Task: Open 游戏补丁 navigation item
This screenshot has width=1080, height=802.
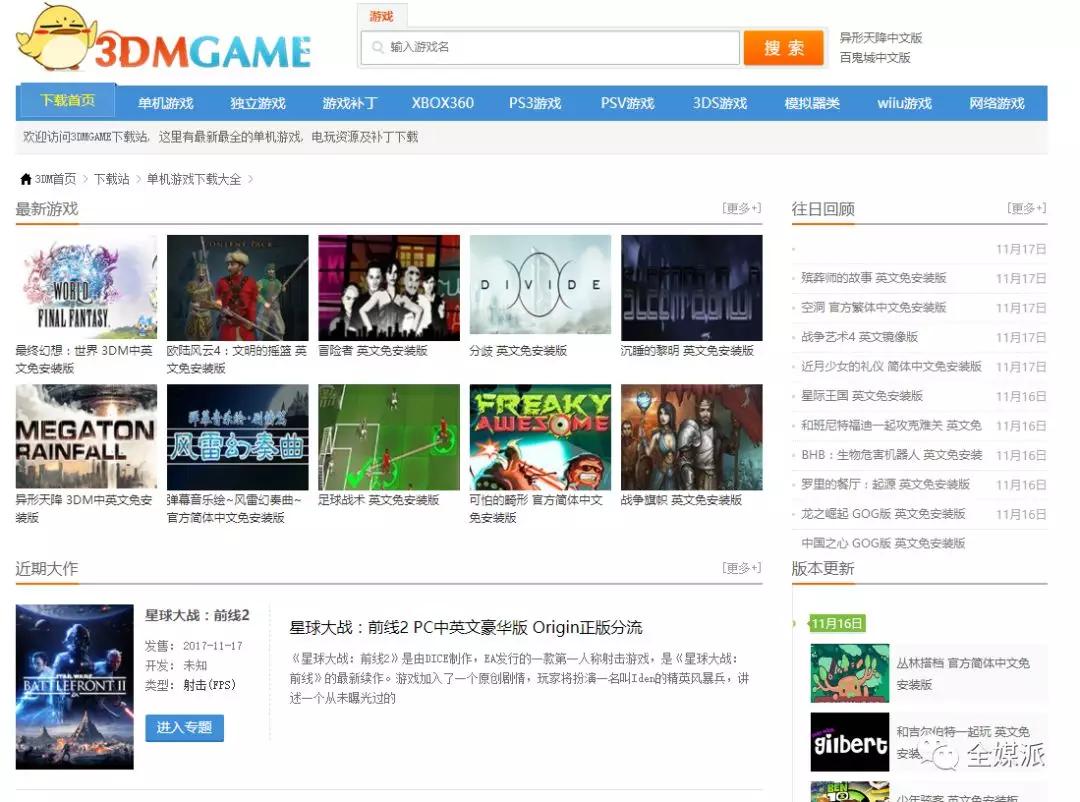Action: point(350,103)
